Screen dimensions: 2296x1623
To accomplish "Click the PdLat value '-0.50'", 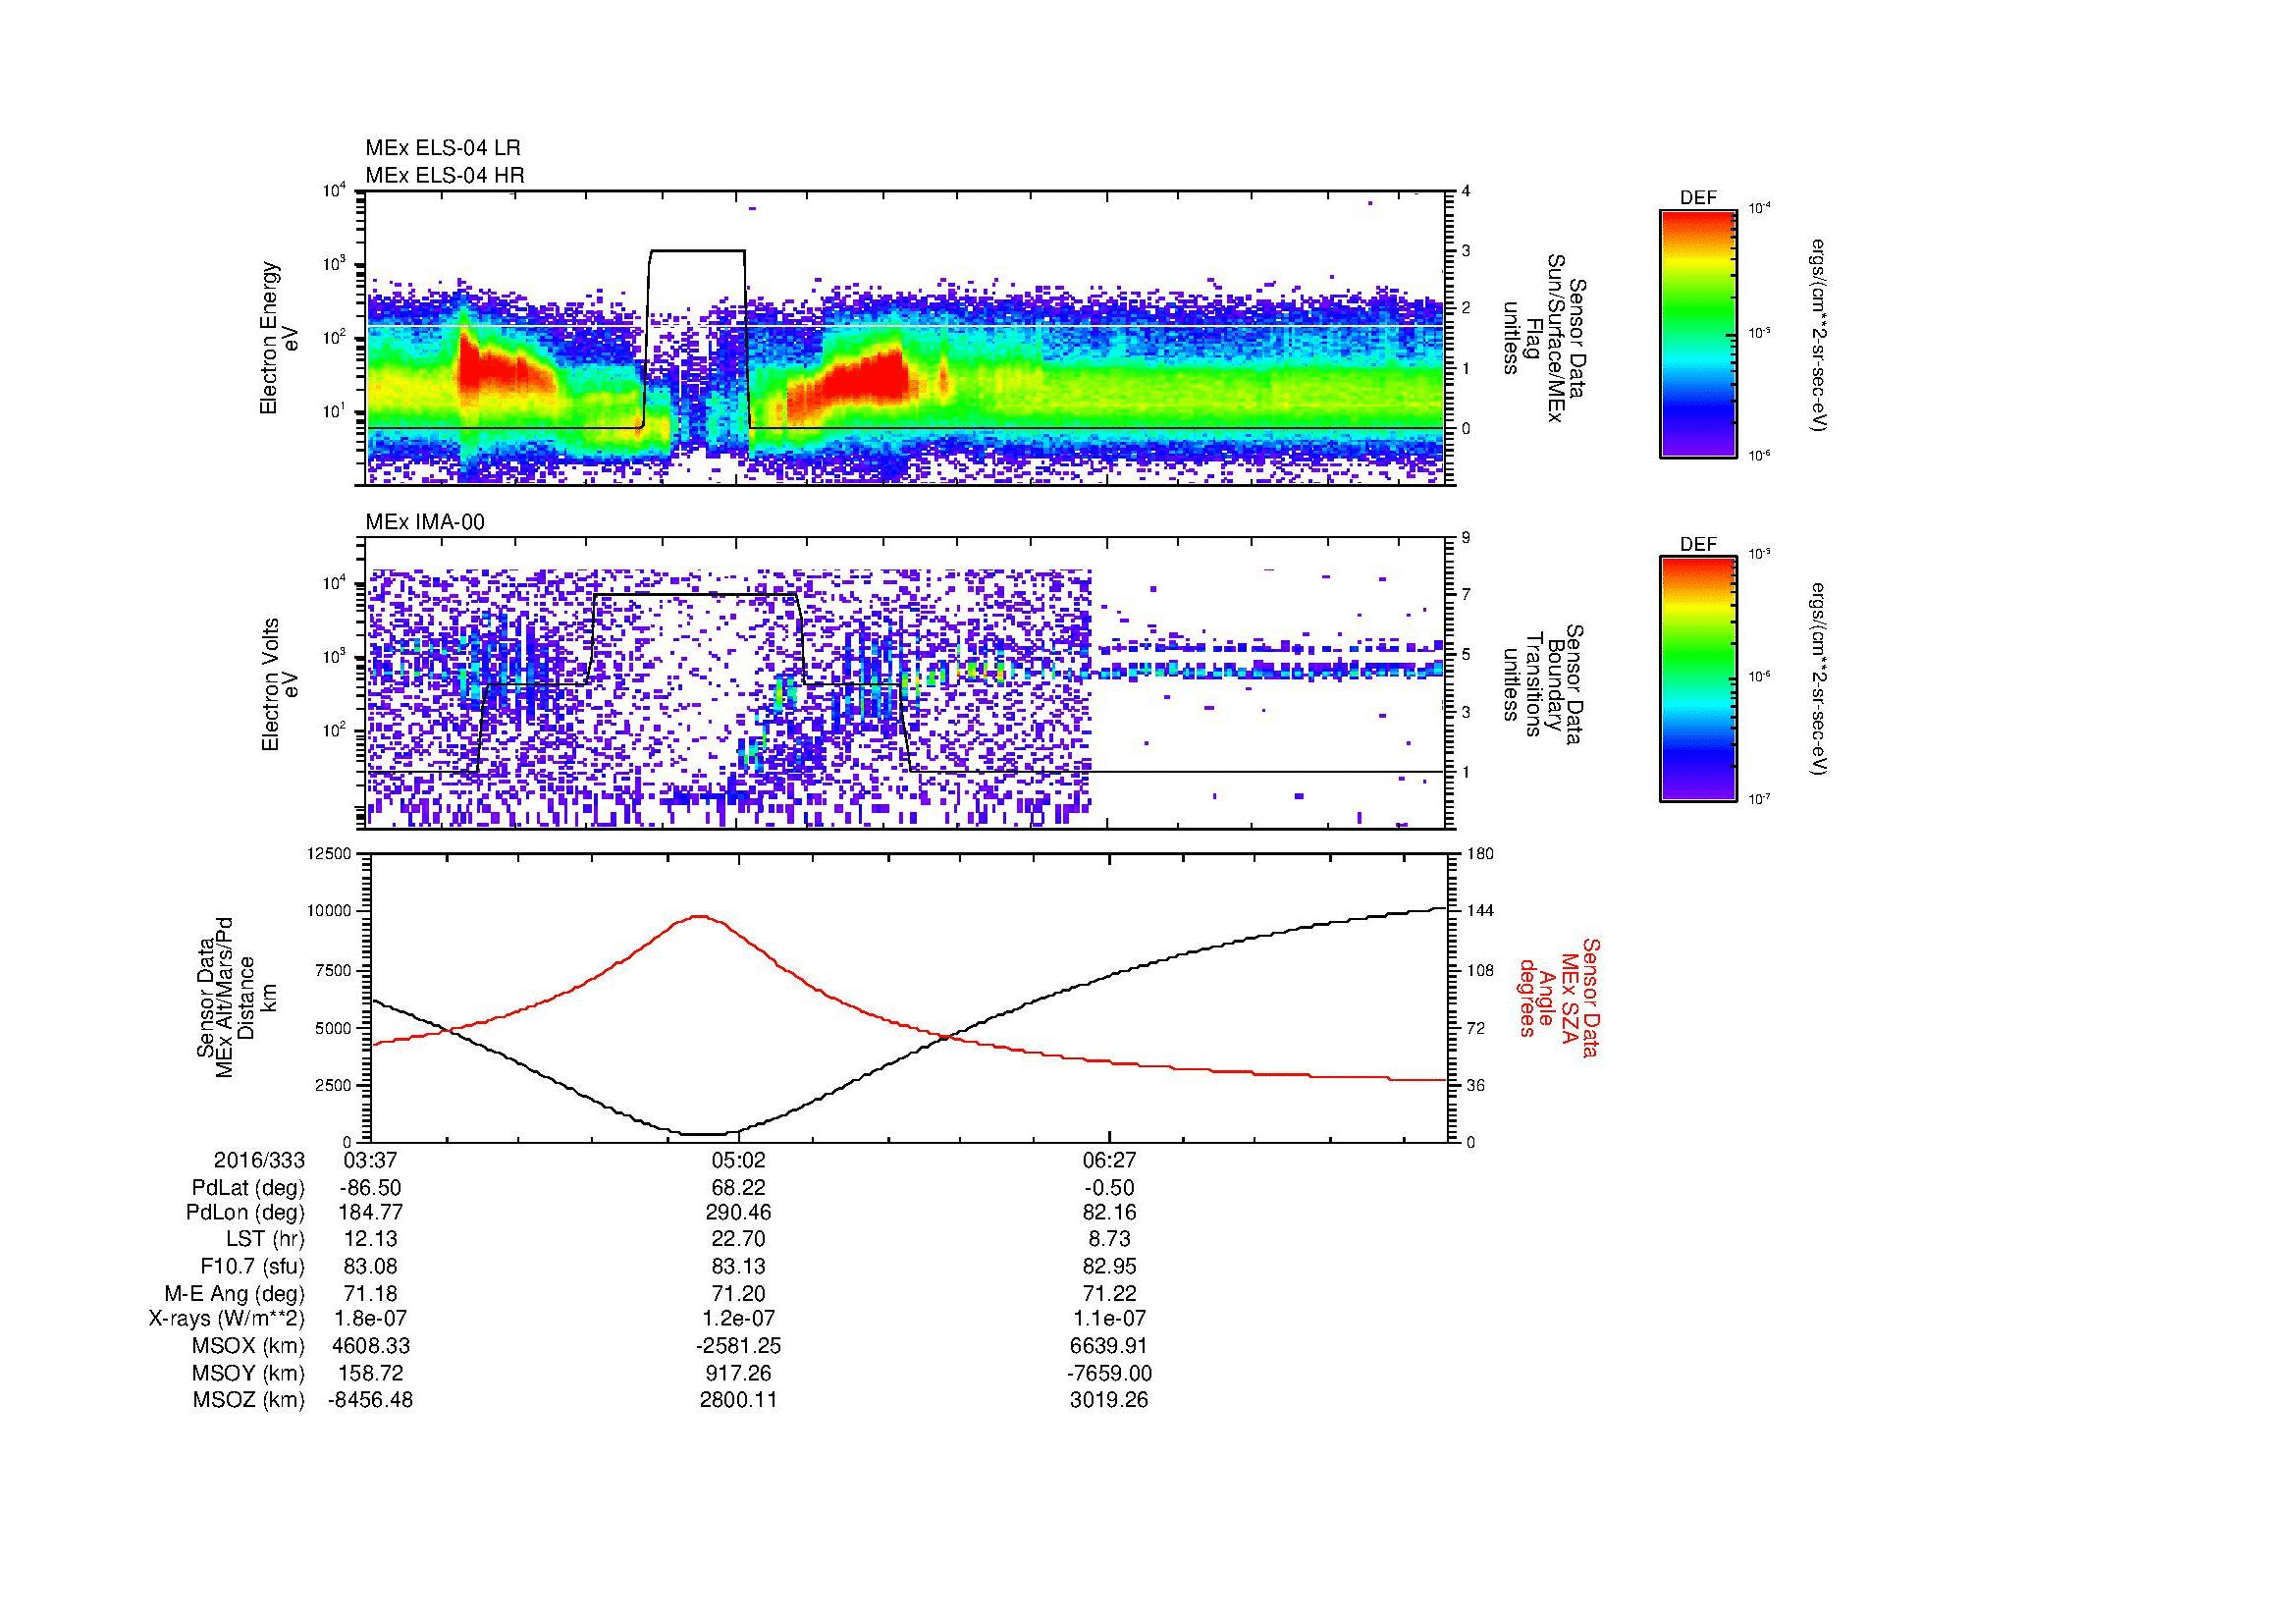I will [x=1109, y=1188].
